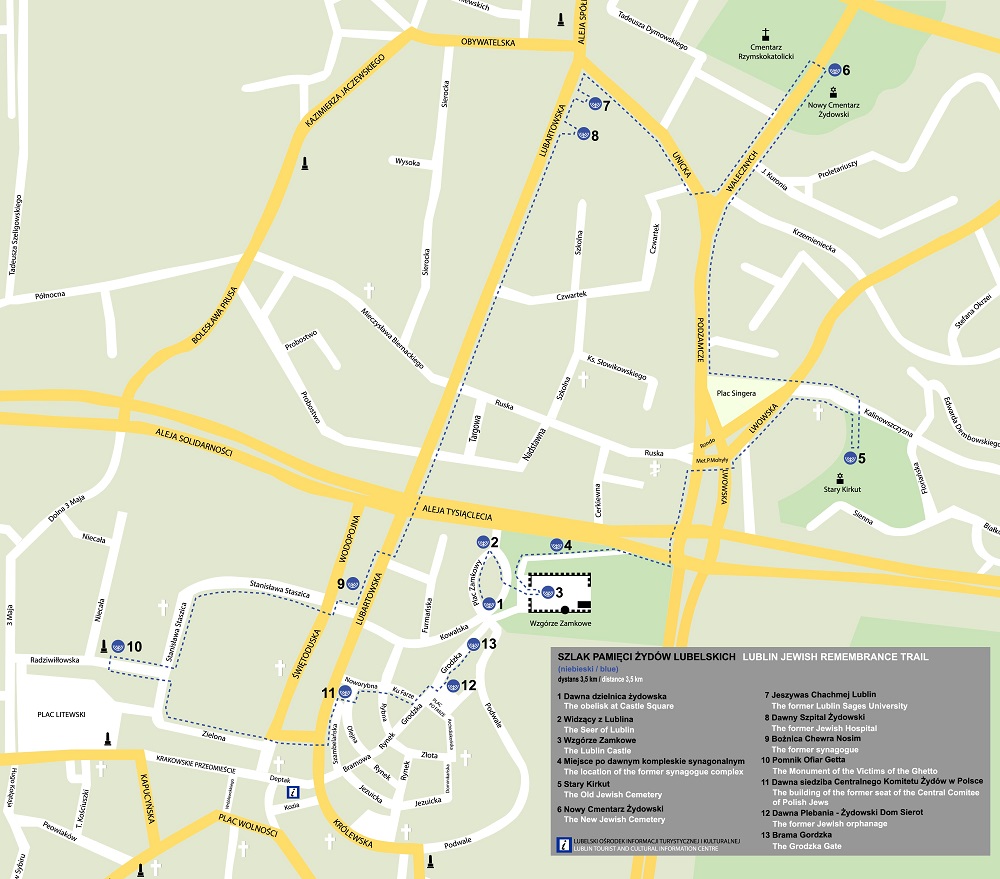This screenshot has height=879, width=1000.
Task: Click the tombstone icon above Nowy Cmentarz Żydowski
Action: click(833, 92)
